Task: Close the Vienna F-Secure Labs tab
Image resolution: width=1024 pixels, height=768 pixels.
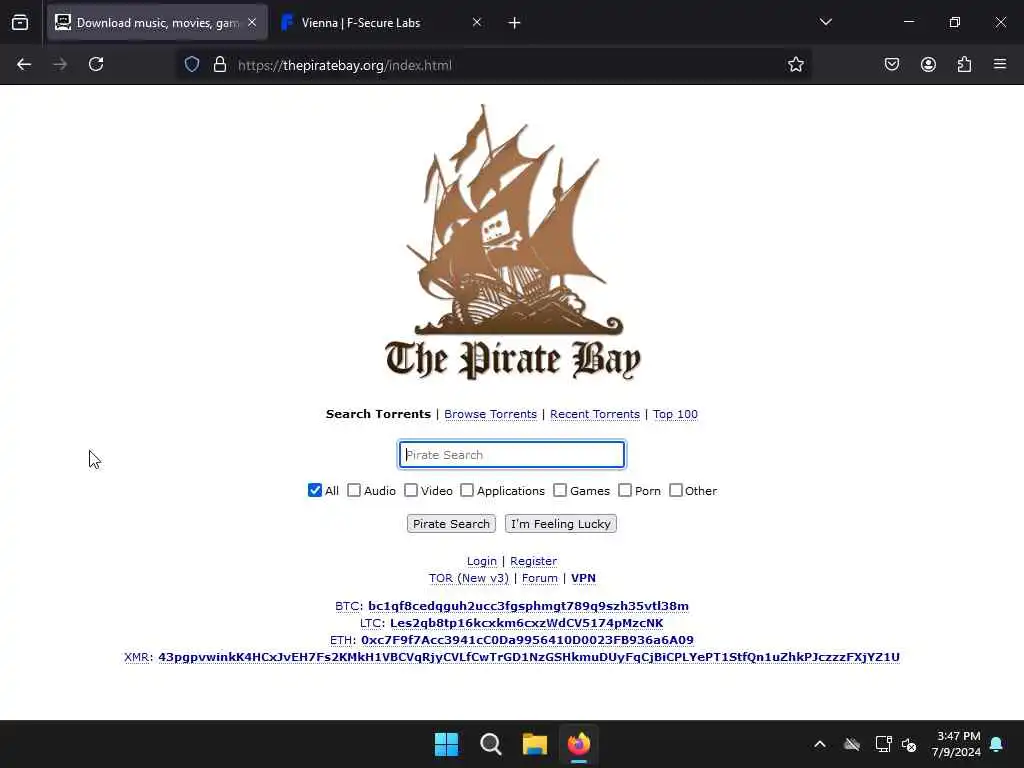Action: pyautogui.click(x=477, y=23)
